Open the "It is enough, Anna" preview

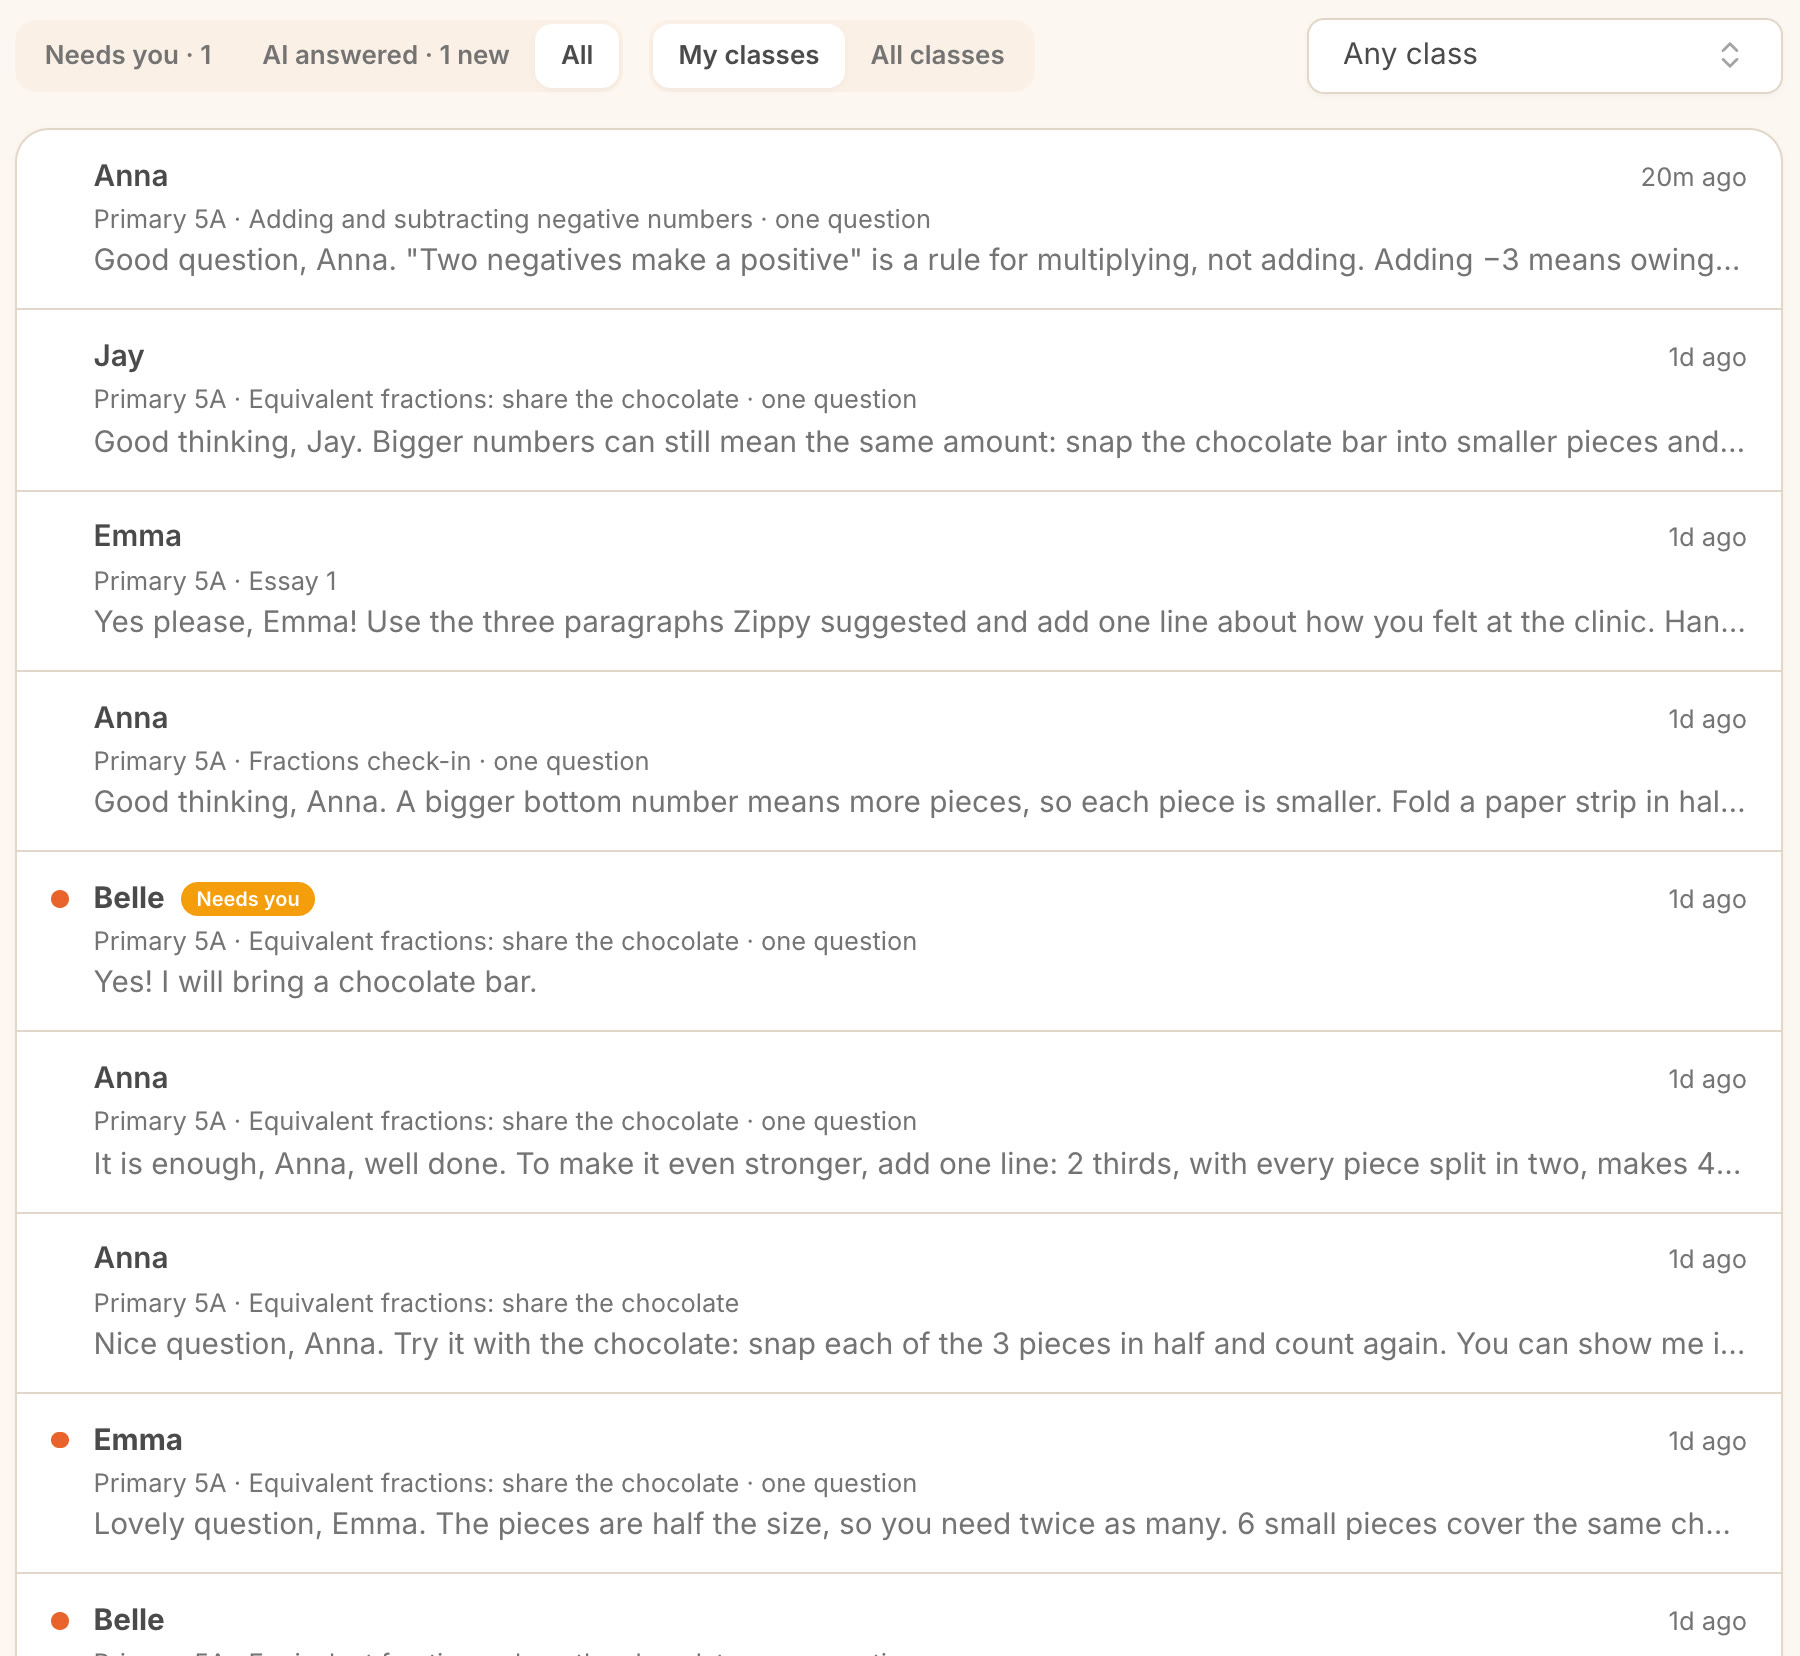(917, 1164)
